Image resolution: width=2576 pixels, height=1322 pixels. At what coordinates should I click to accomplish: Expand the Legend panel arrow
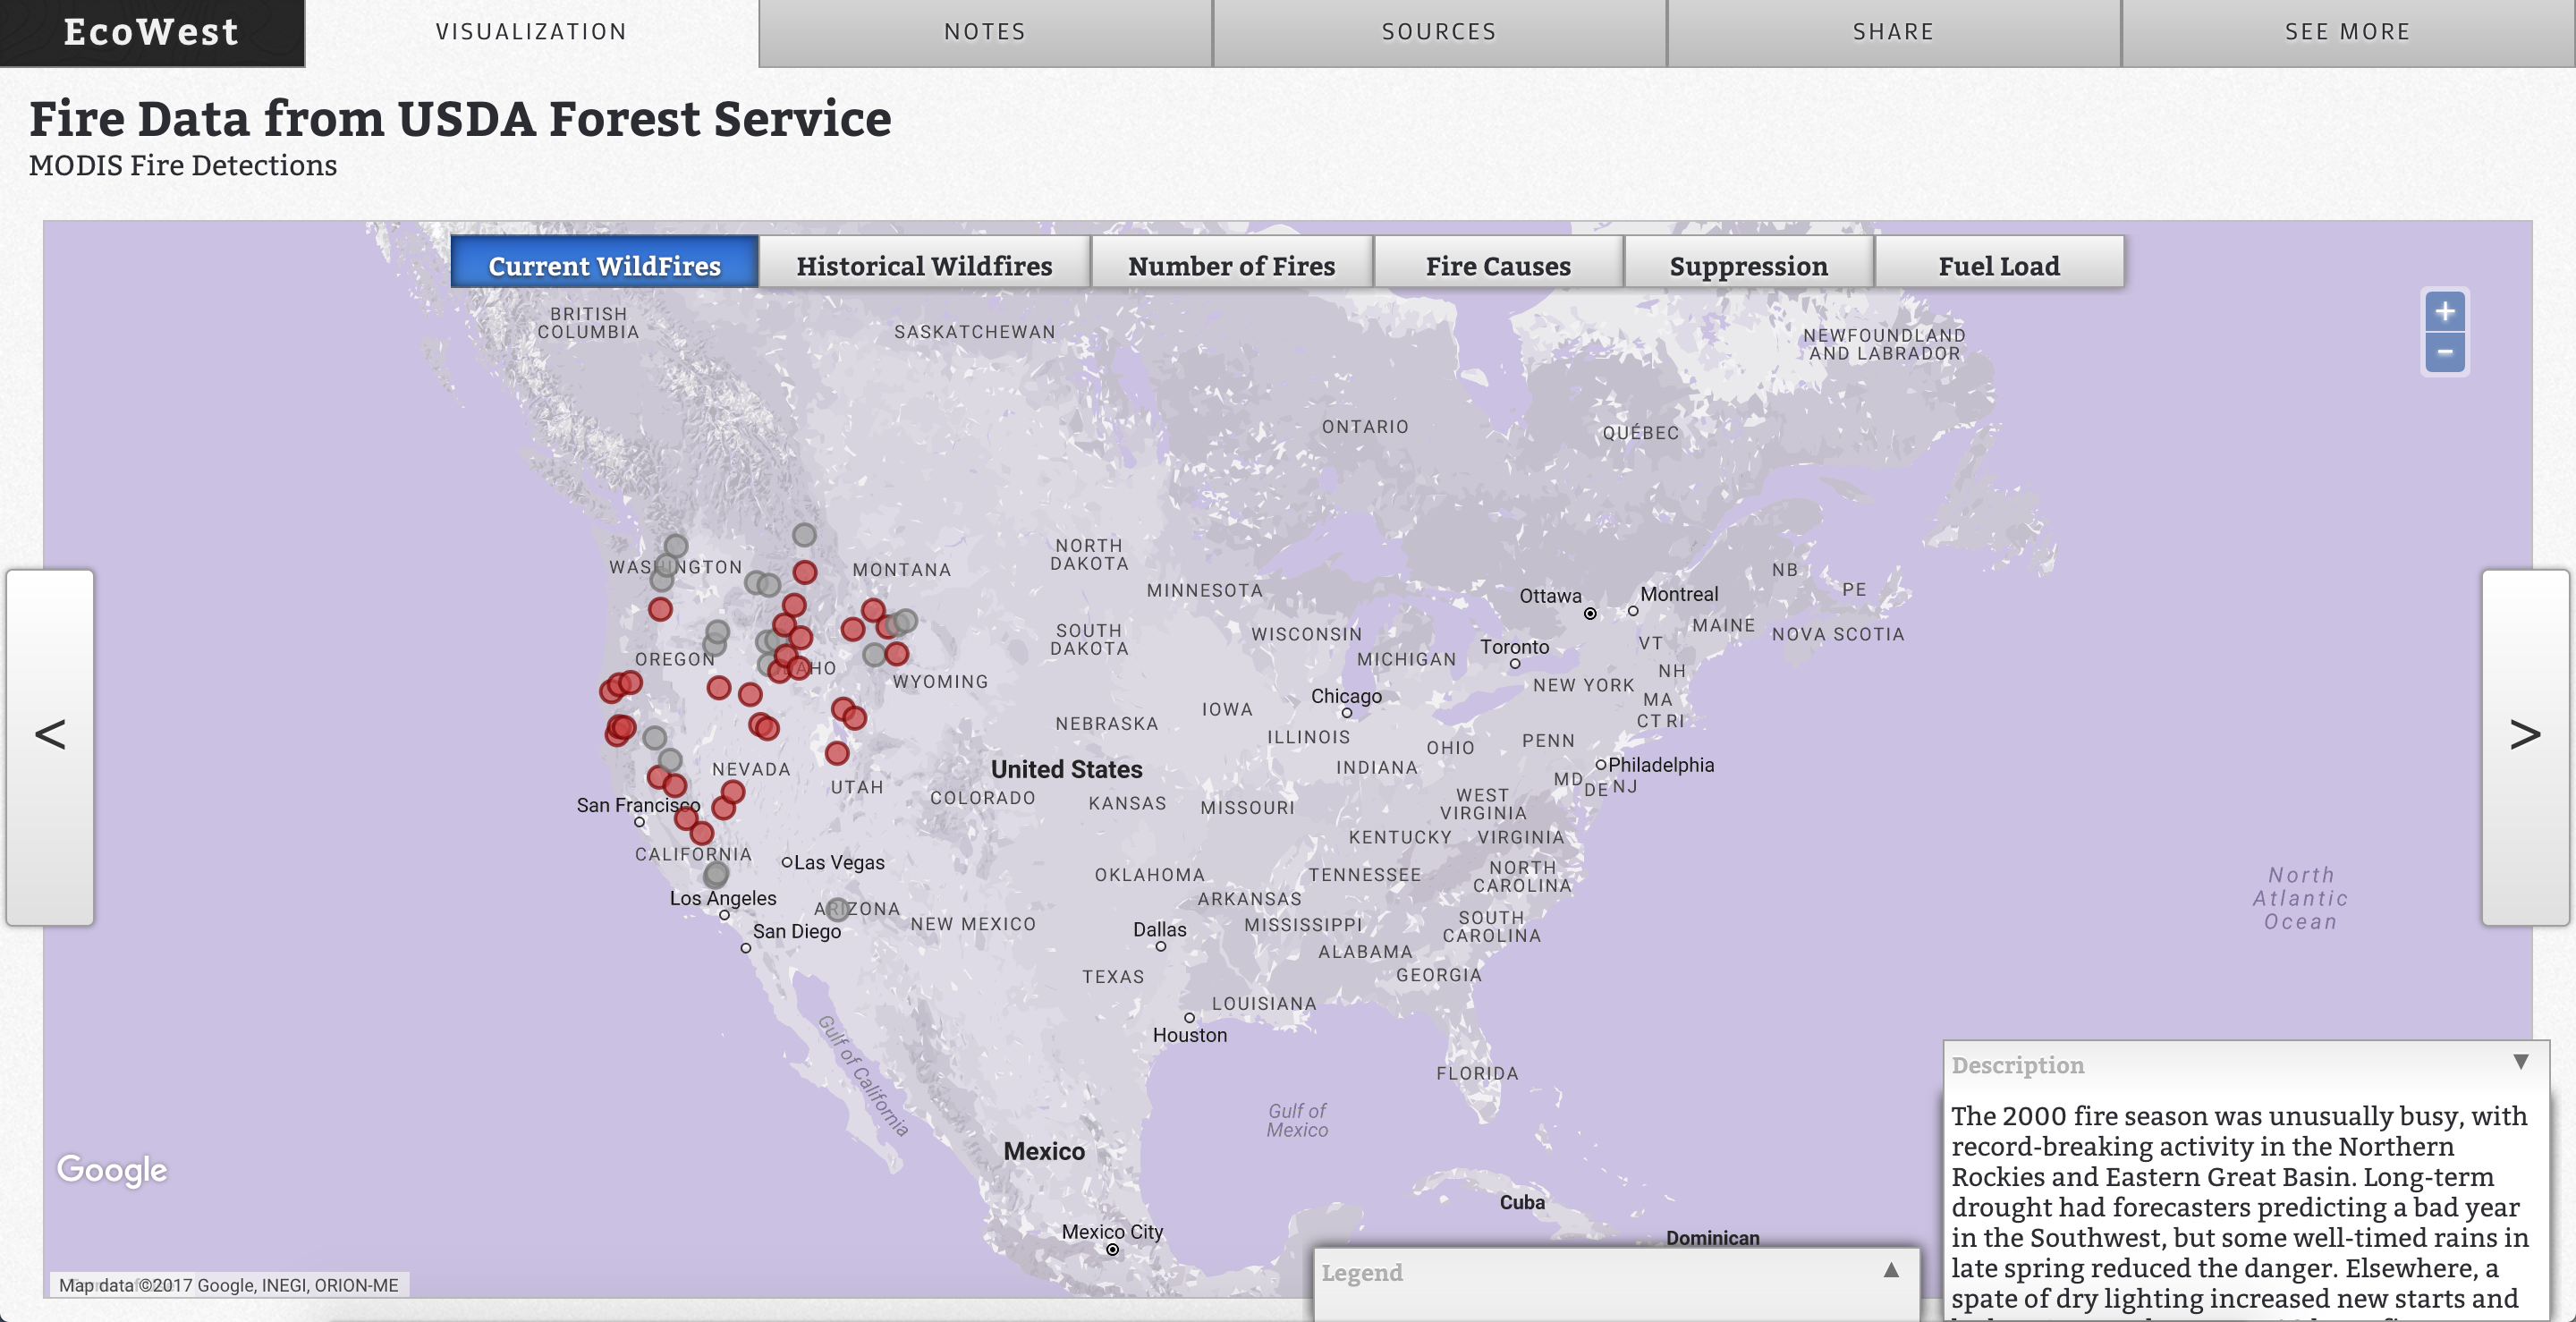tap(1890, 1270)
